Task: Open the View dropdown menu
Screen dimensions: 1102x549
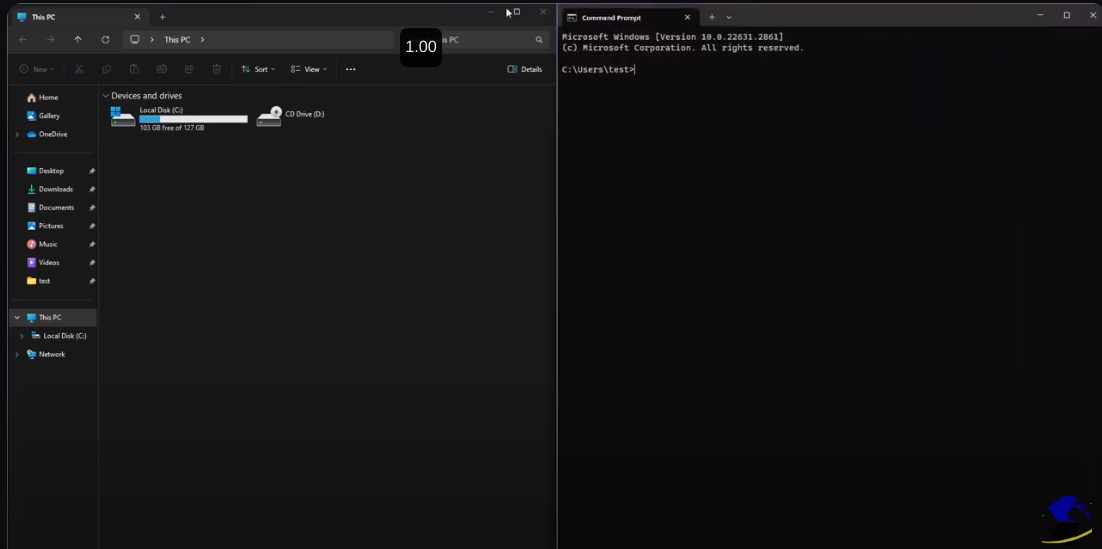Action: [x=308, y=70]
